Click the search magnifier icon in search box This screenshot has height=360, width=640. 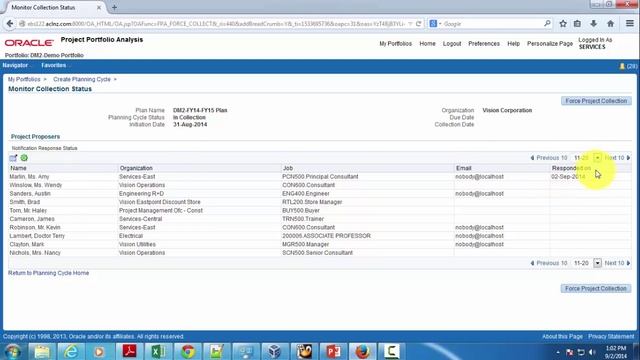click(547, 24)
